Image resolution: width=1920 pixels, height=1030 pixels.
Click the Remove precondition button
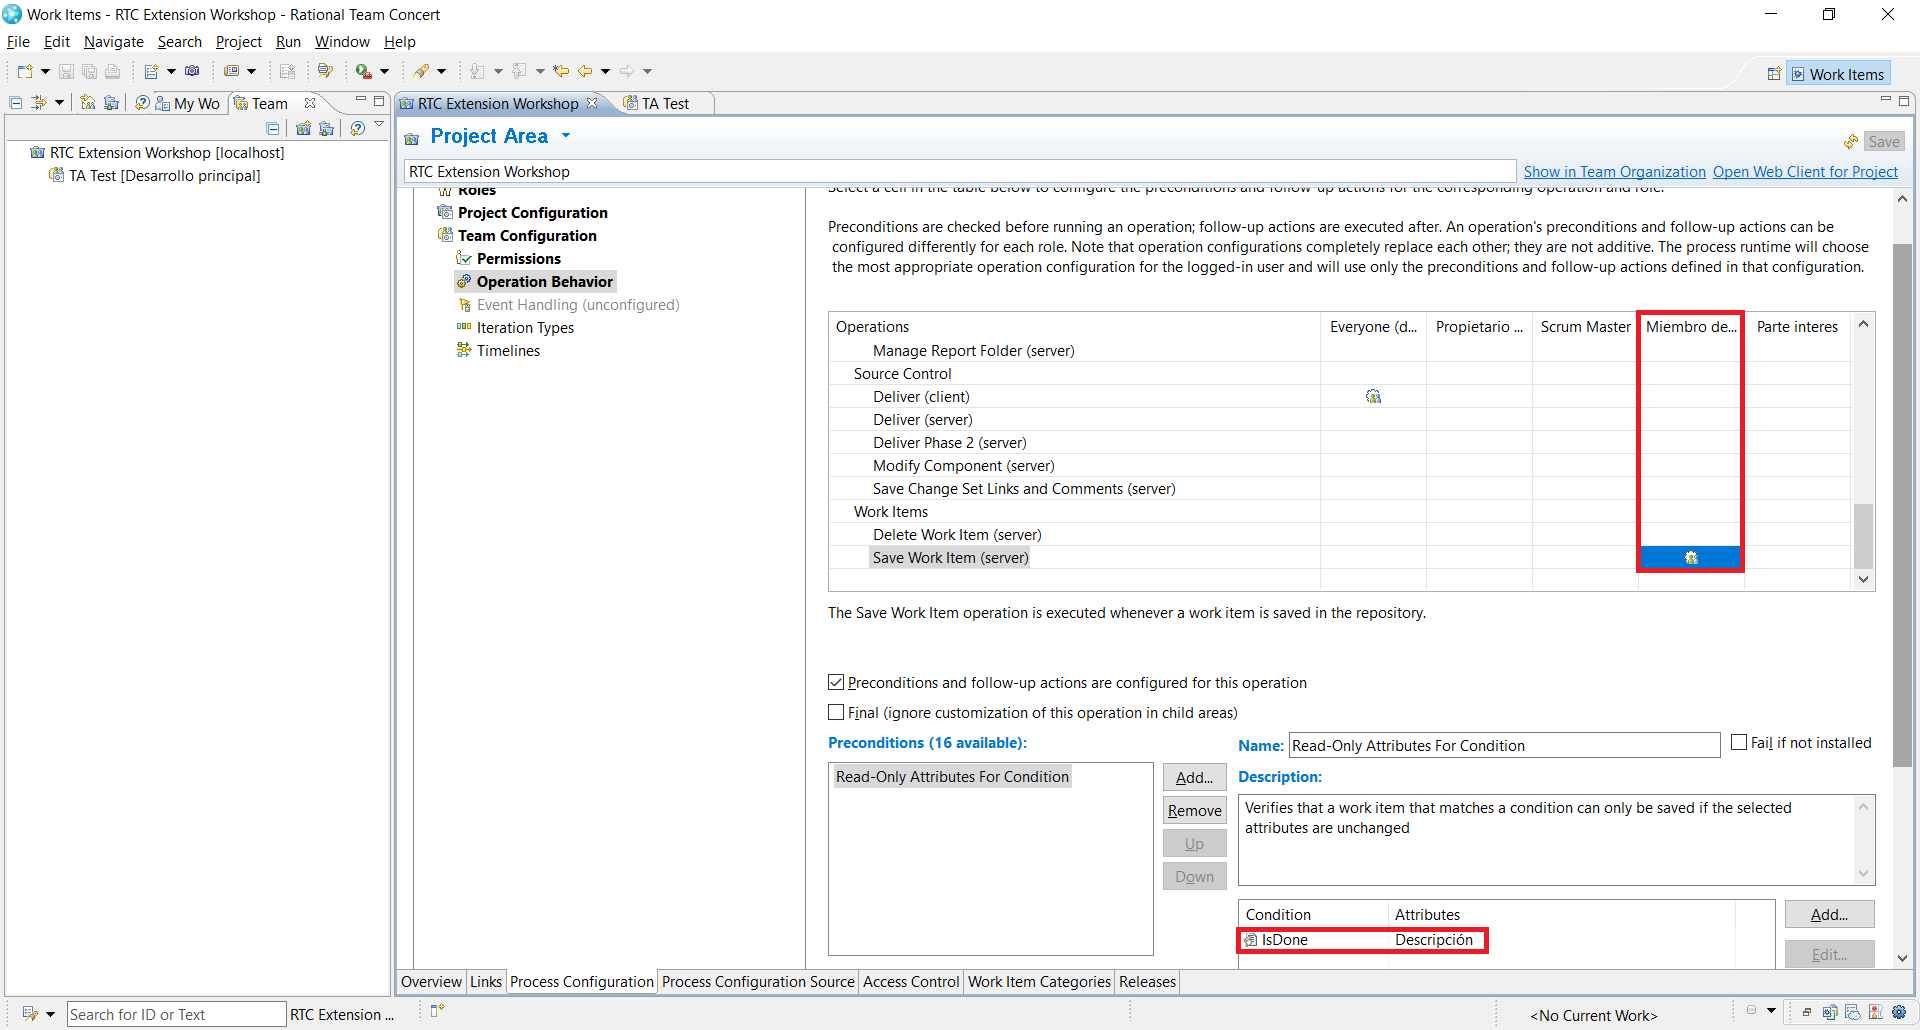pyautogui.click(x=1194, y=811)
